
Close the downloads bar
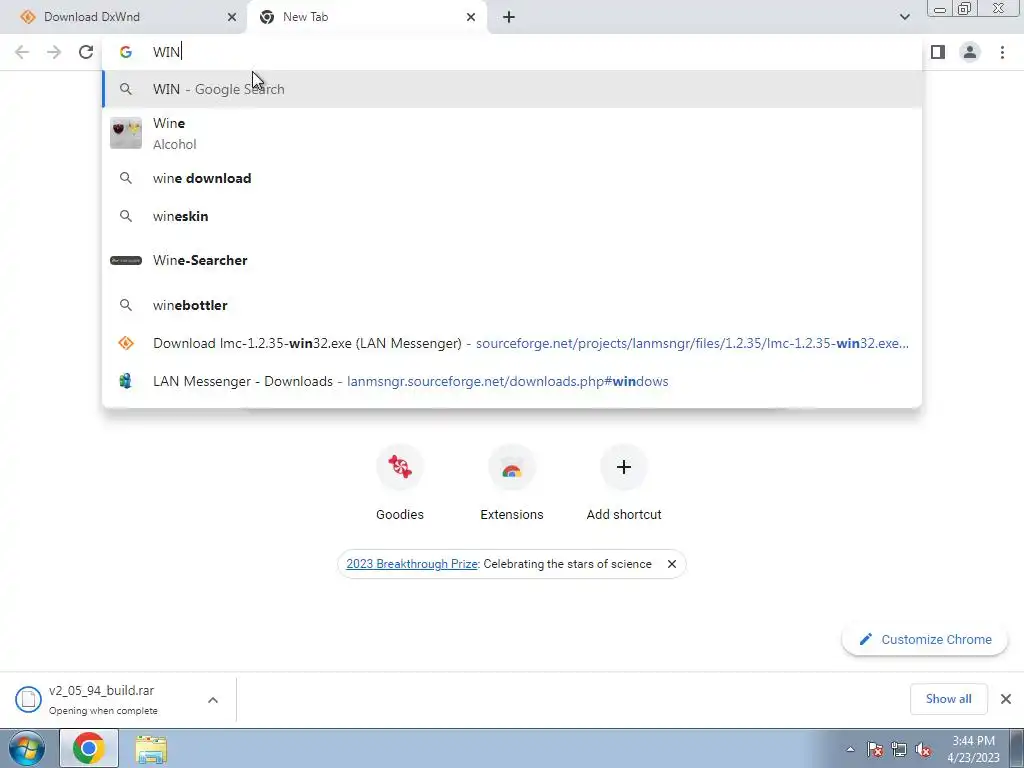click(1006, 699)
